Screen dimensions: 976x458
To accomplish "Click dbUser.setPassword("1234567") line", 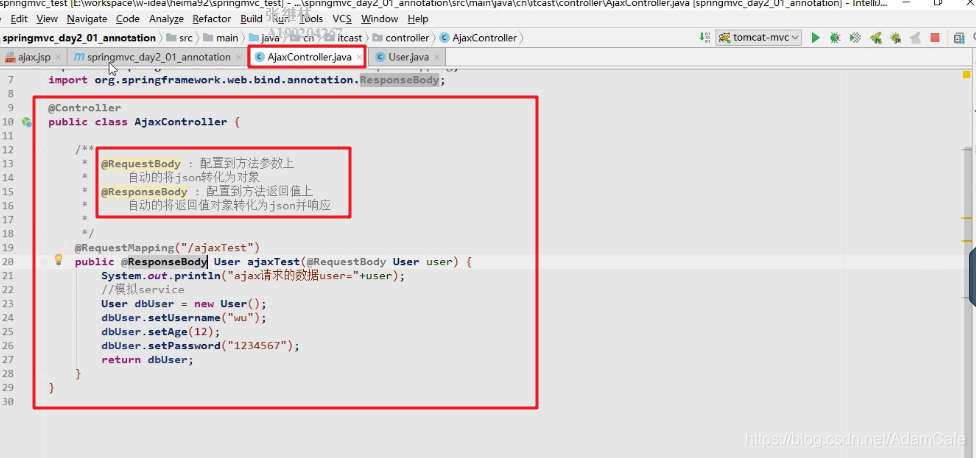I will pyautogui.click(x=200, y=346).
